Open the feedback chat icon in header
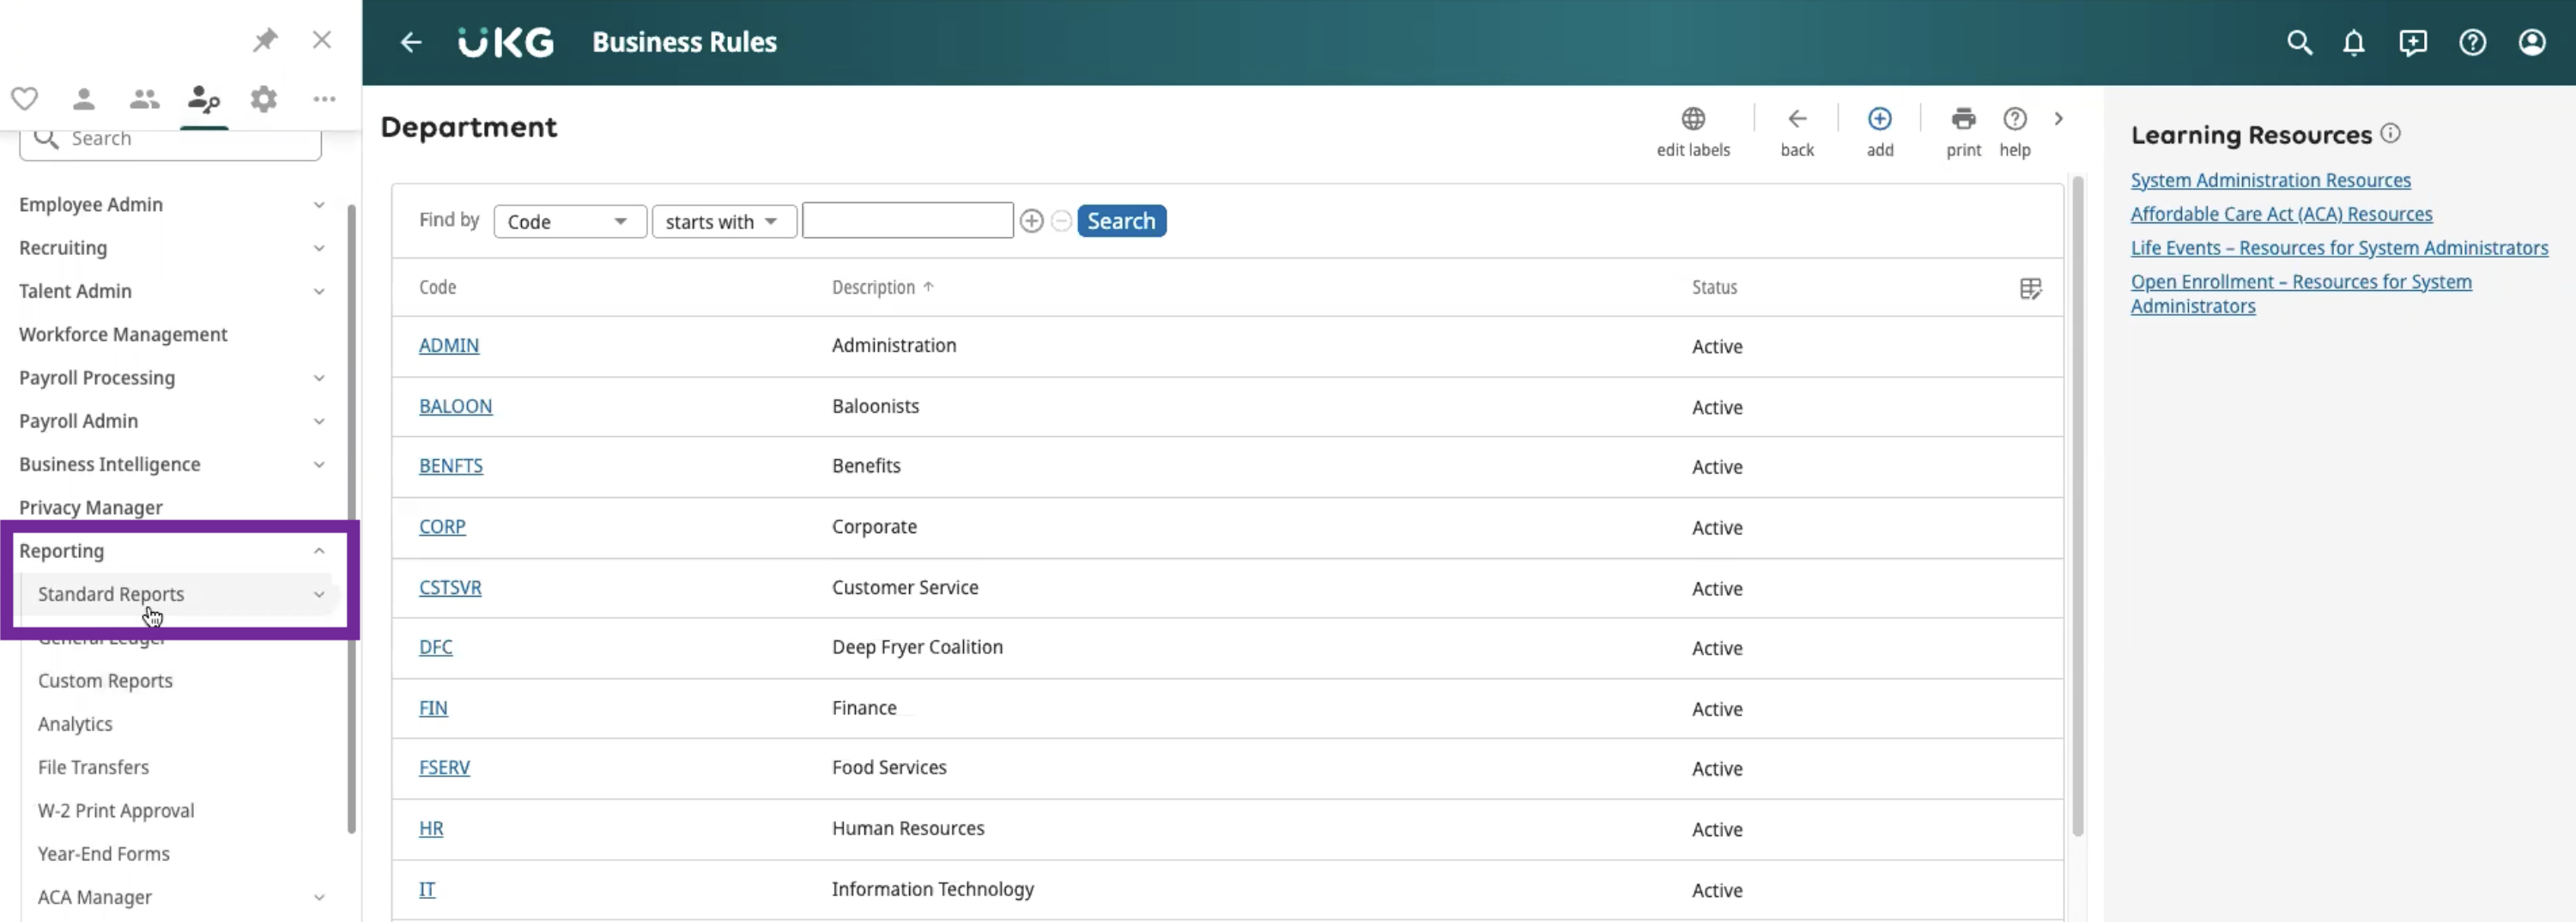This screenshot has height=922, width=2576. pyautogui.click(x=2412, y=42)
